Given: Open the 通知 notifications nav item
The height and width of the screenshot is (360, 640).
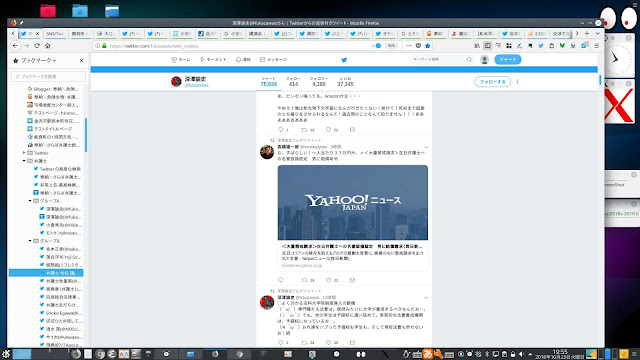Looking at the screenshot, I should (x=243, y=60).
